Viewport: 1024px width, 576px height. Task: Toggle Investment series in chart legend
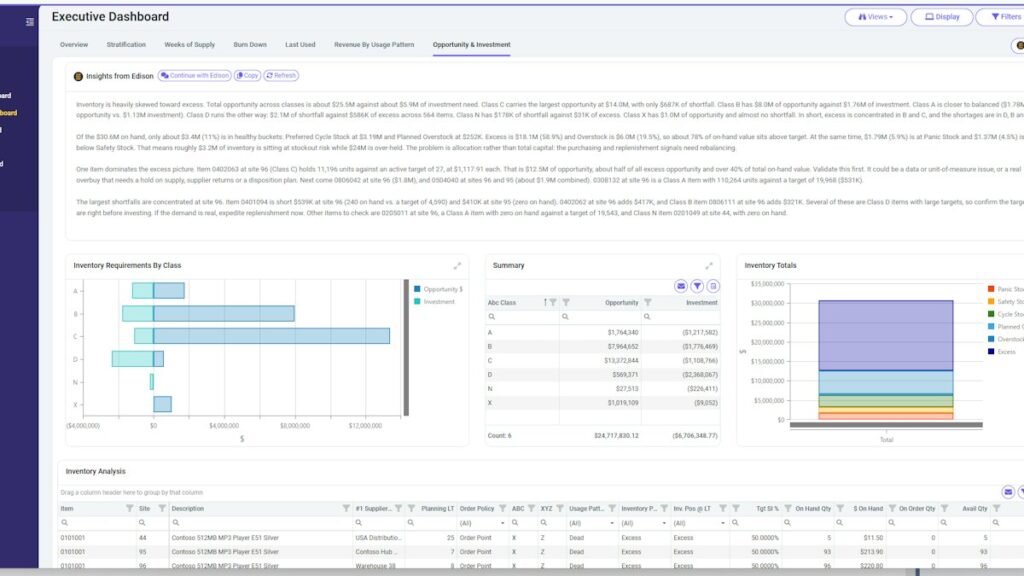pyautogui.click(x=434, y=302)
